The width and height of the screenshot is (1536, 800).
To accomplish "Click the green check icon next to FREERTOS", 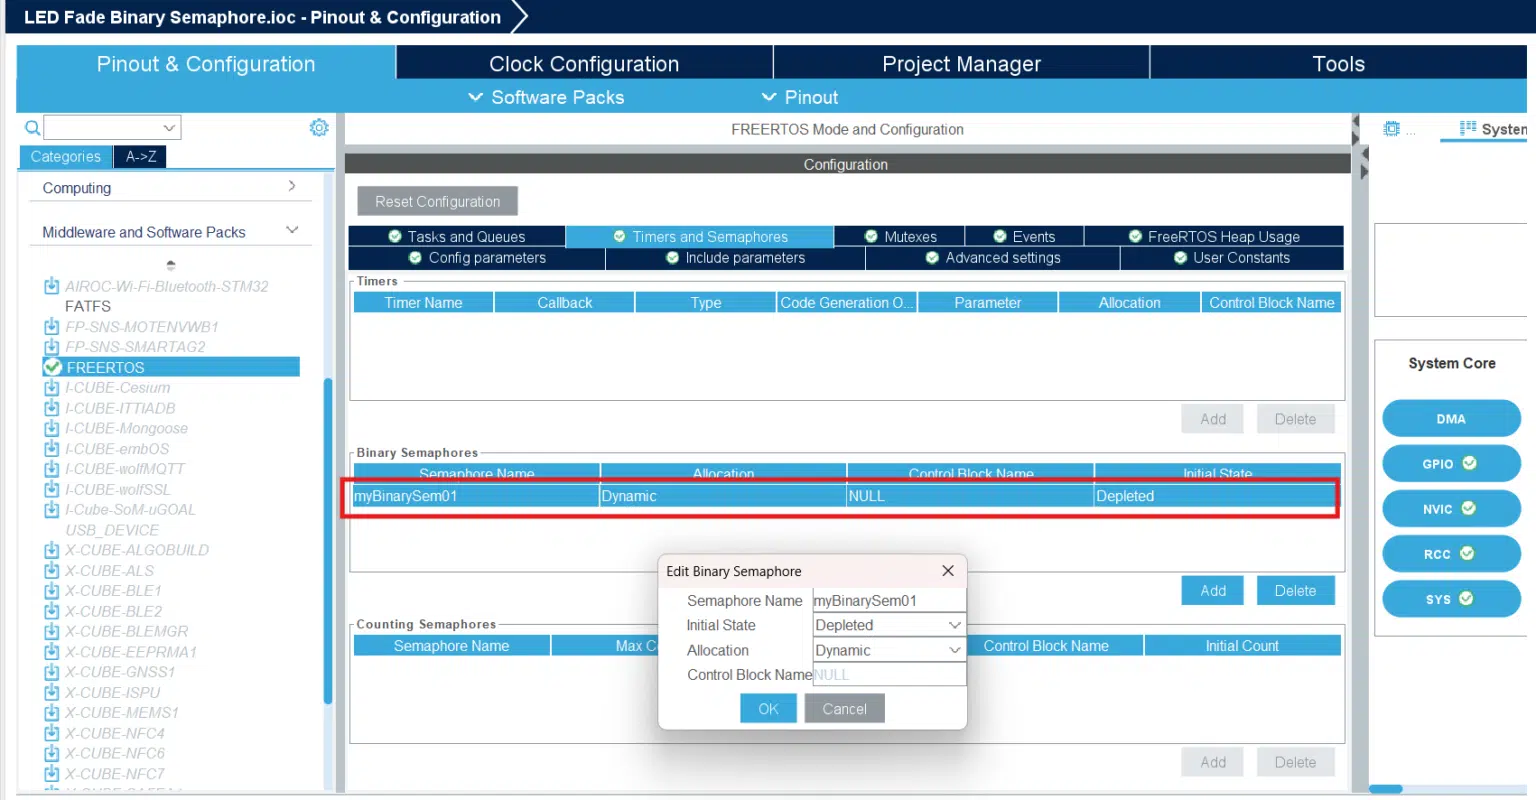I will [53, 367].
